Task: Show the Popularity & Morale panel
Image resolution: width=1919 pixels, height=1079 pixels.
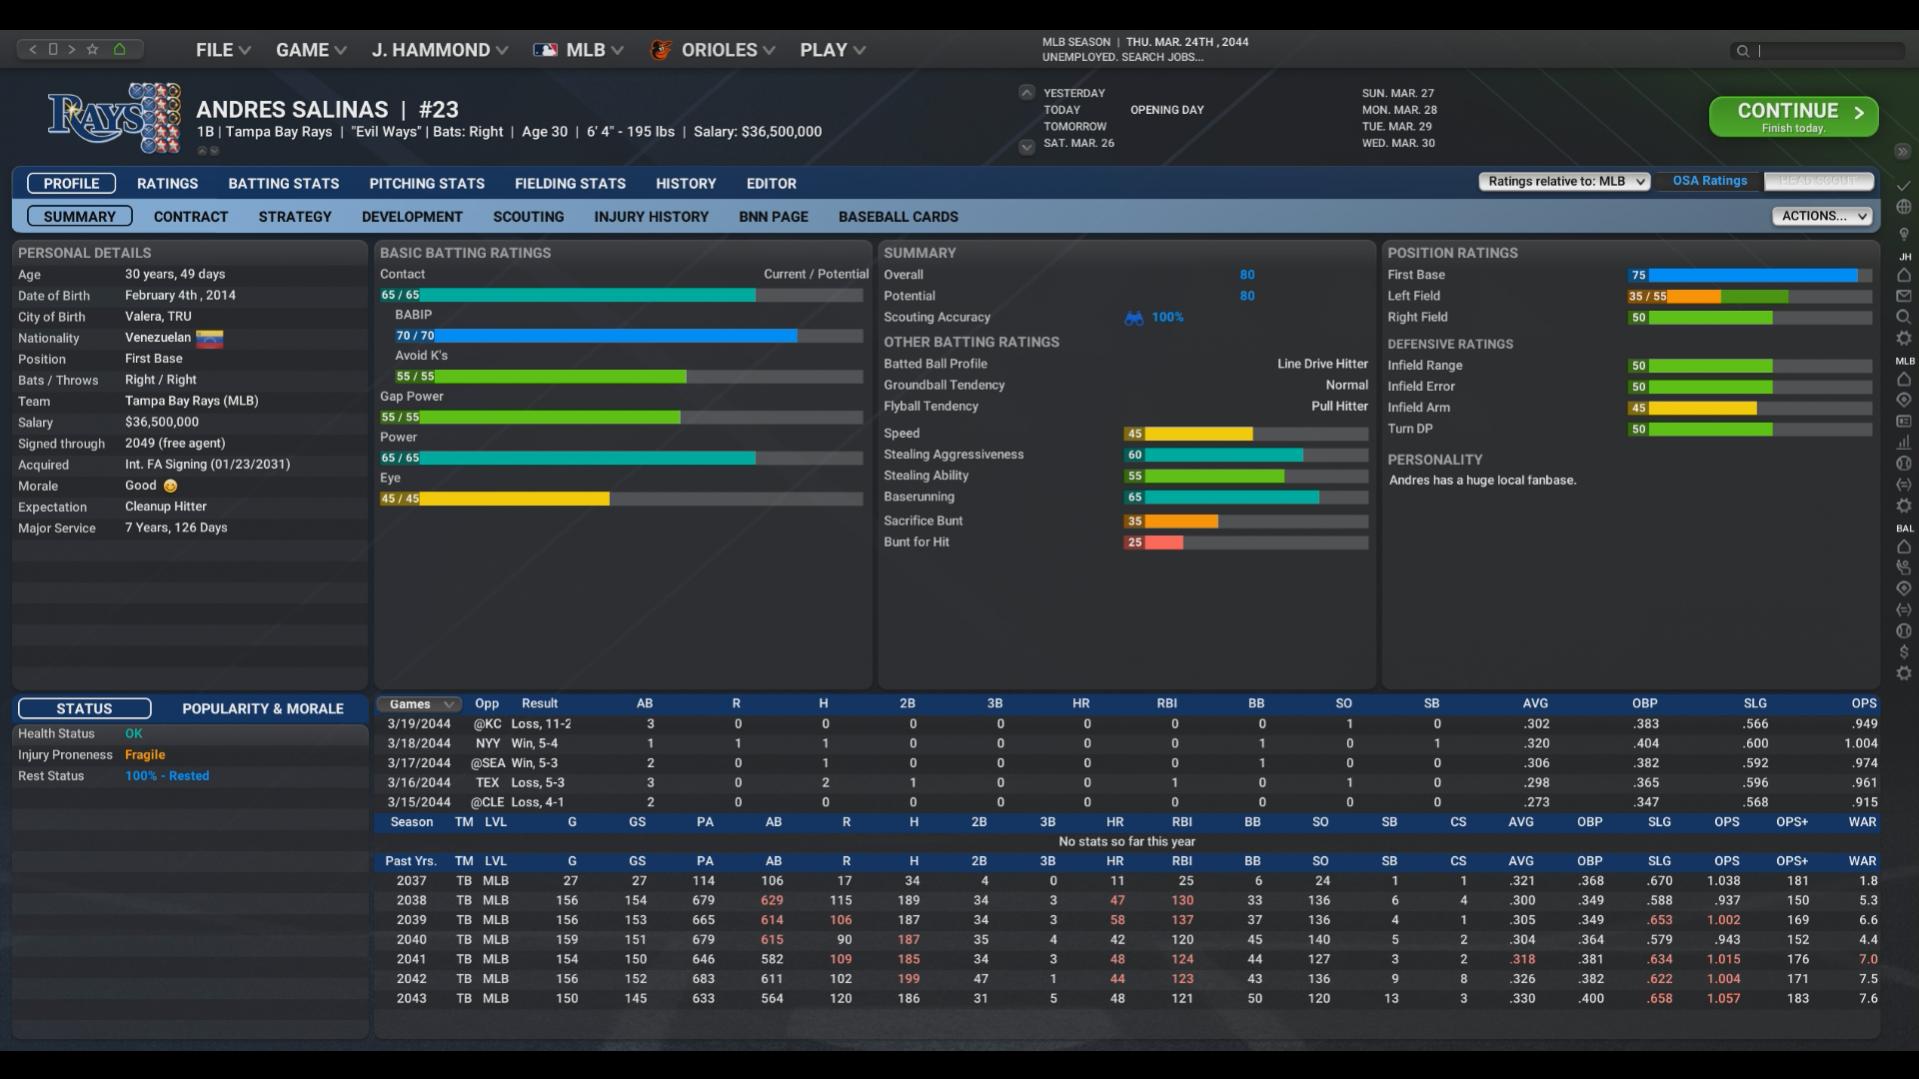Action: (262, 708)
